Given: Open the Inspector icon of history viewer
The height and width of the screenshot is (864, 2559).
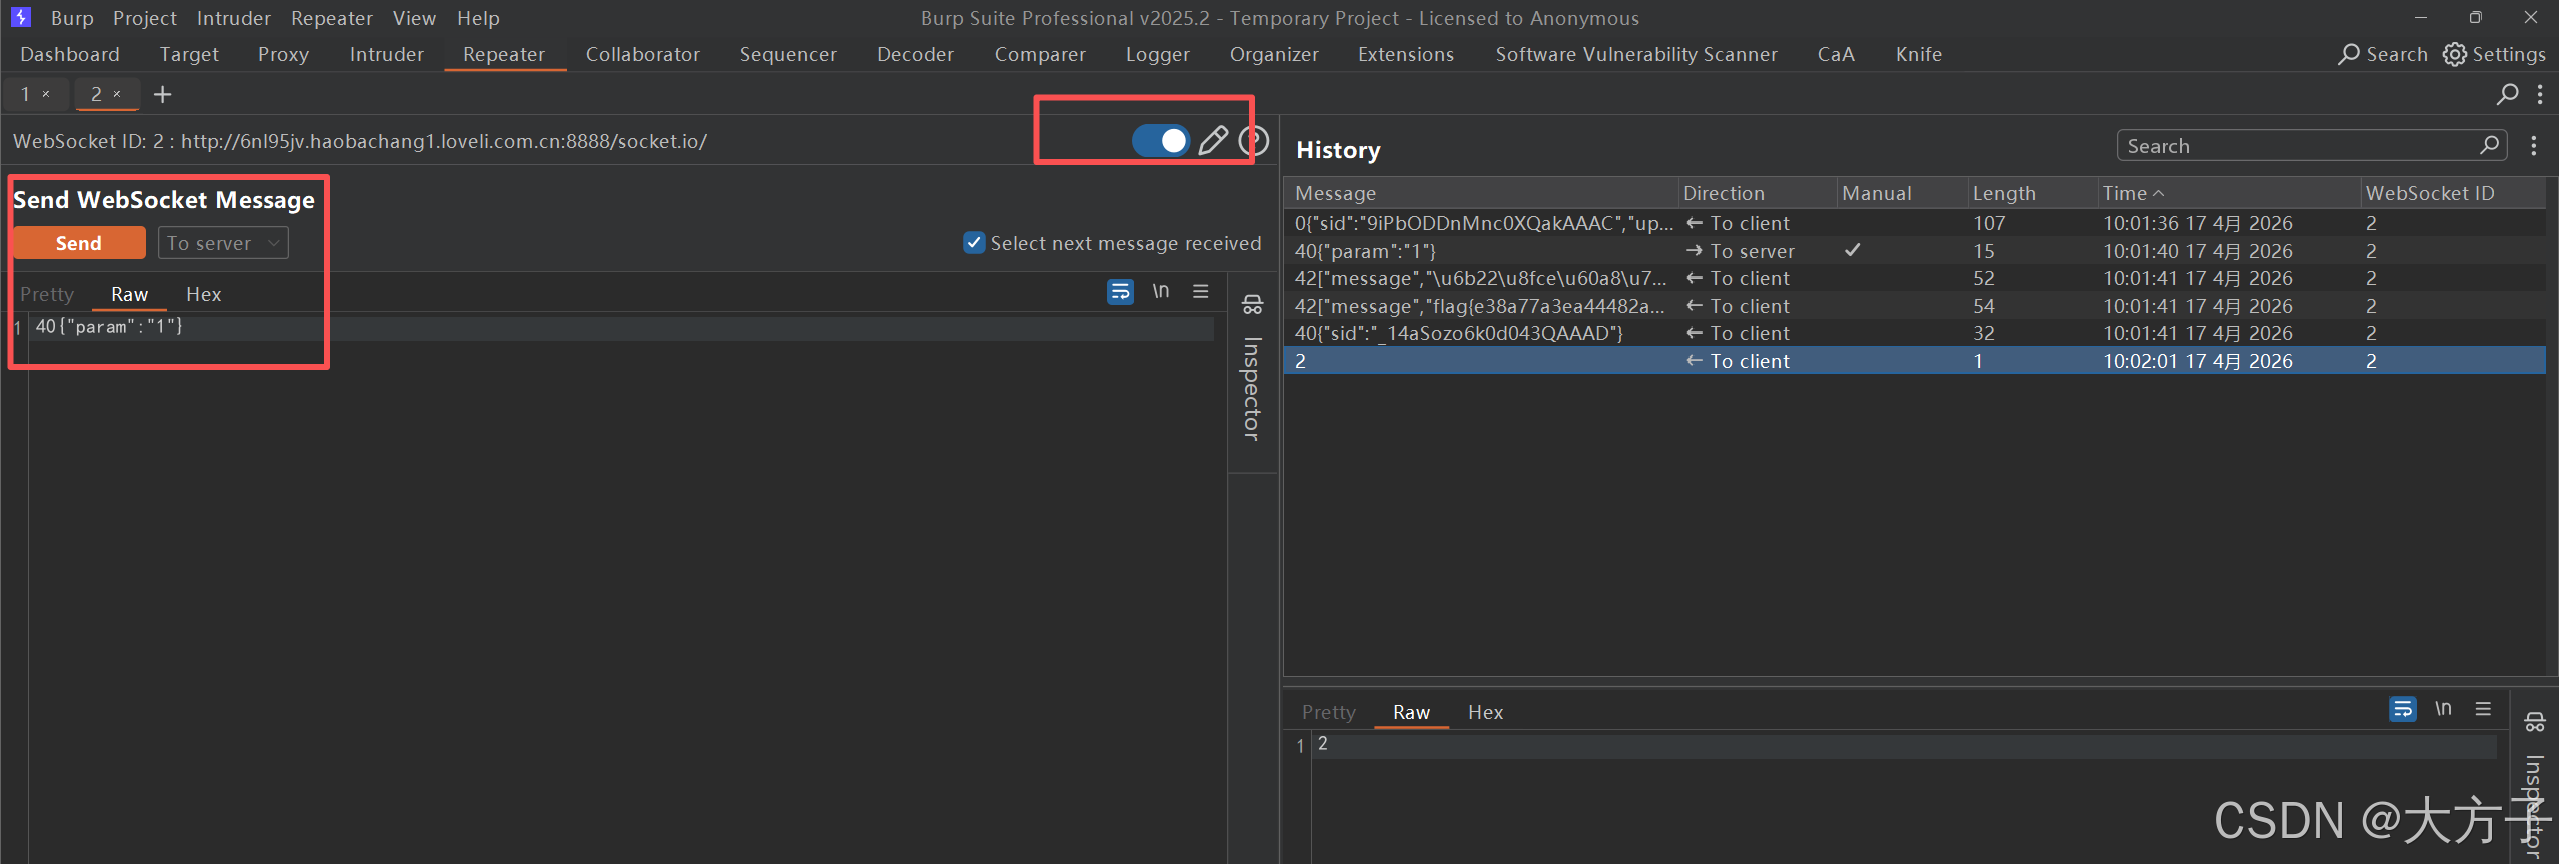Looking at the screenshot, I should (2534, 722).
